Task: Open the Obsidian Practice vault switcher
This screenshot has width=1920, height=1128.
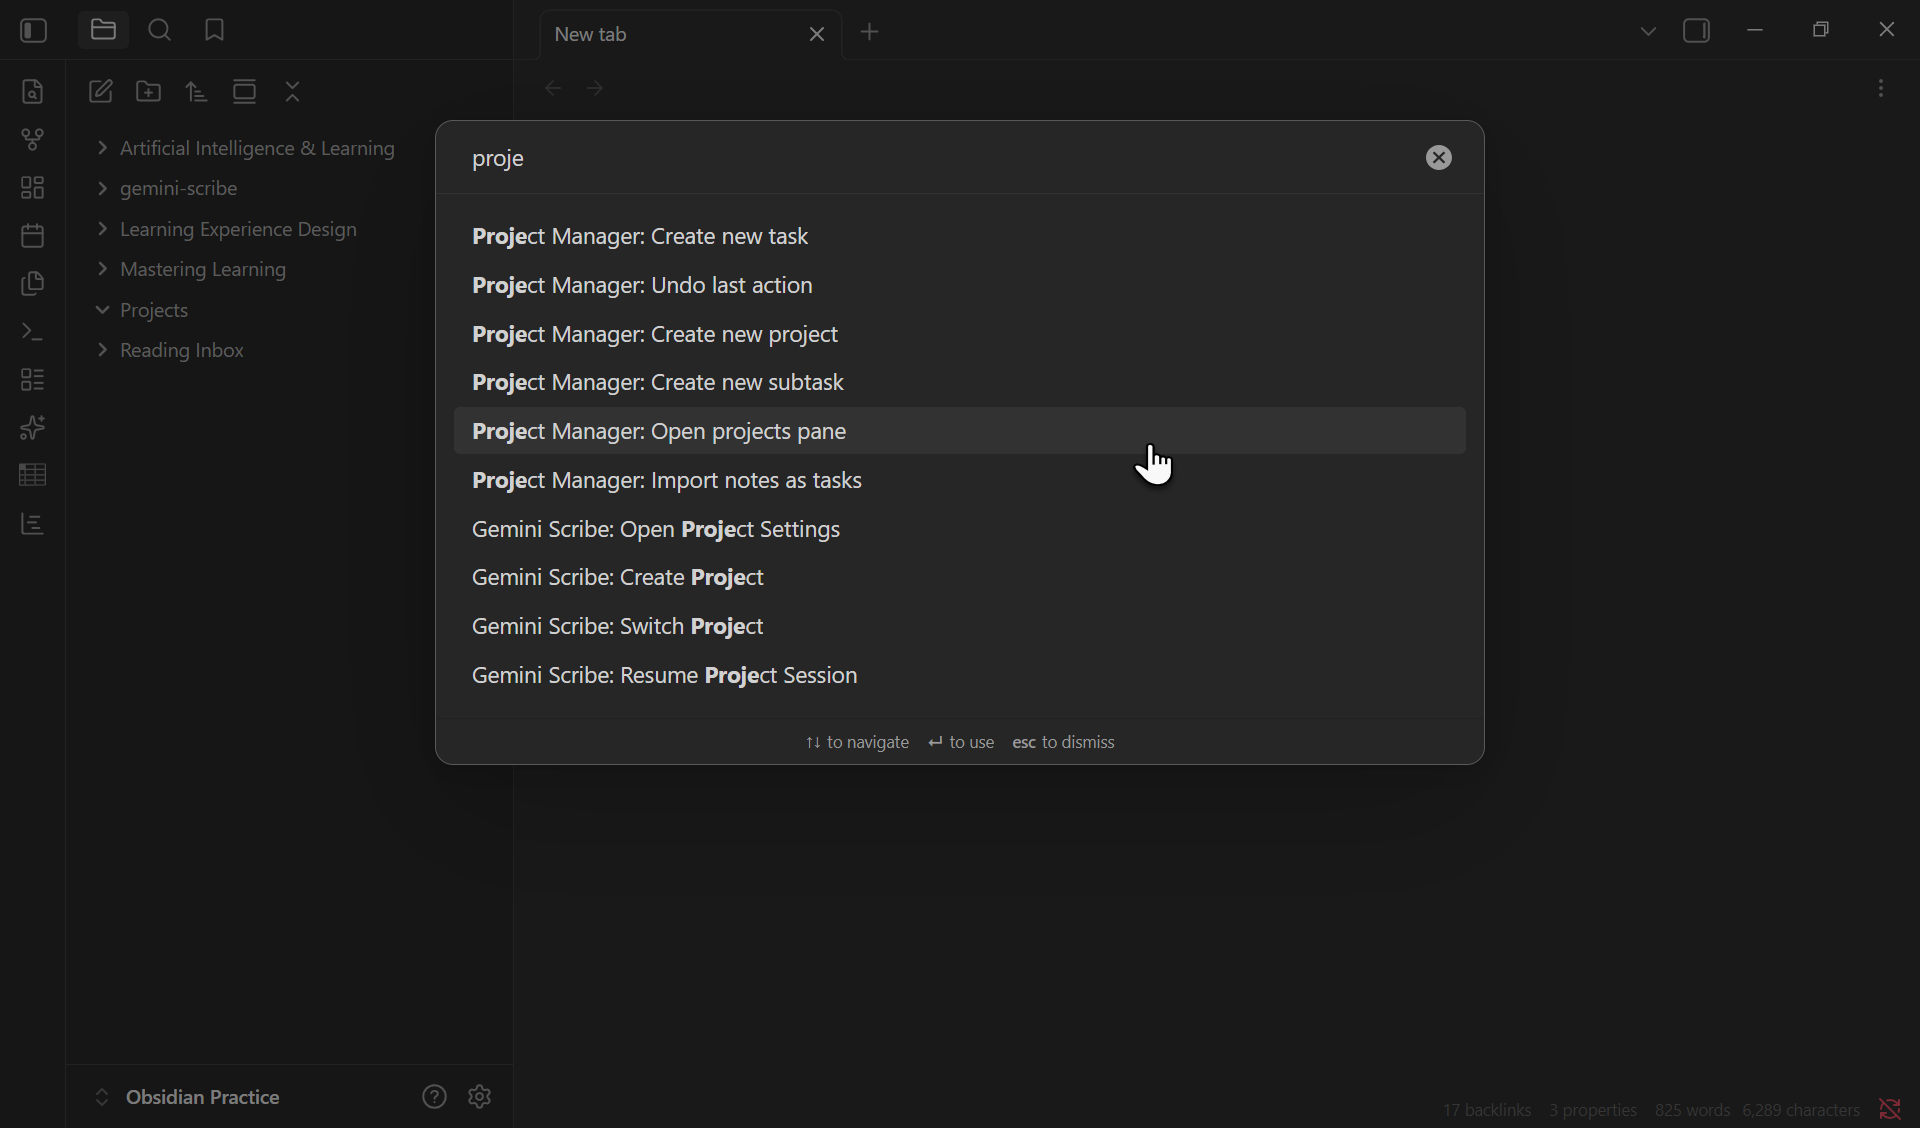Action: point(187,1097)
